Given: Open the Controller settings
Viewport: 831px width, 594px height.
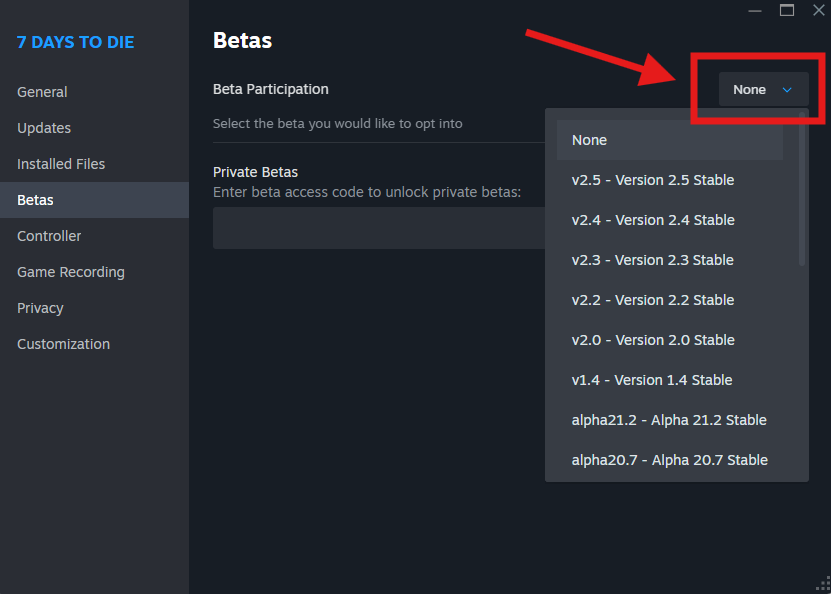Looking at the screenshot, I should point(94,236).
